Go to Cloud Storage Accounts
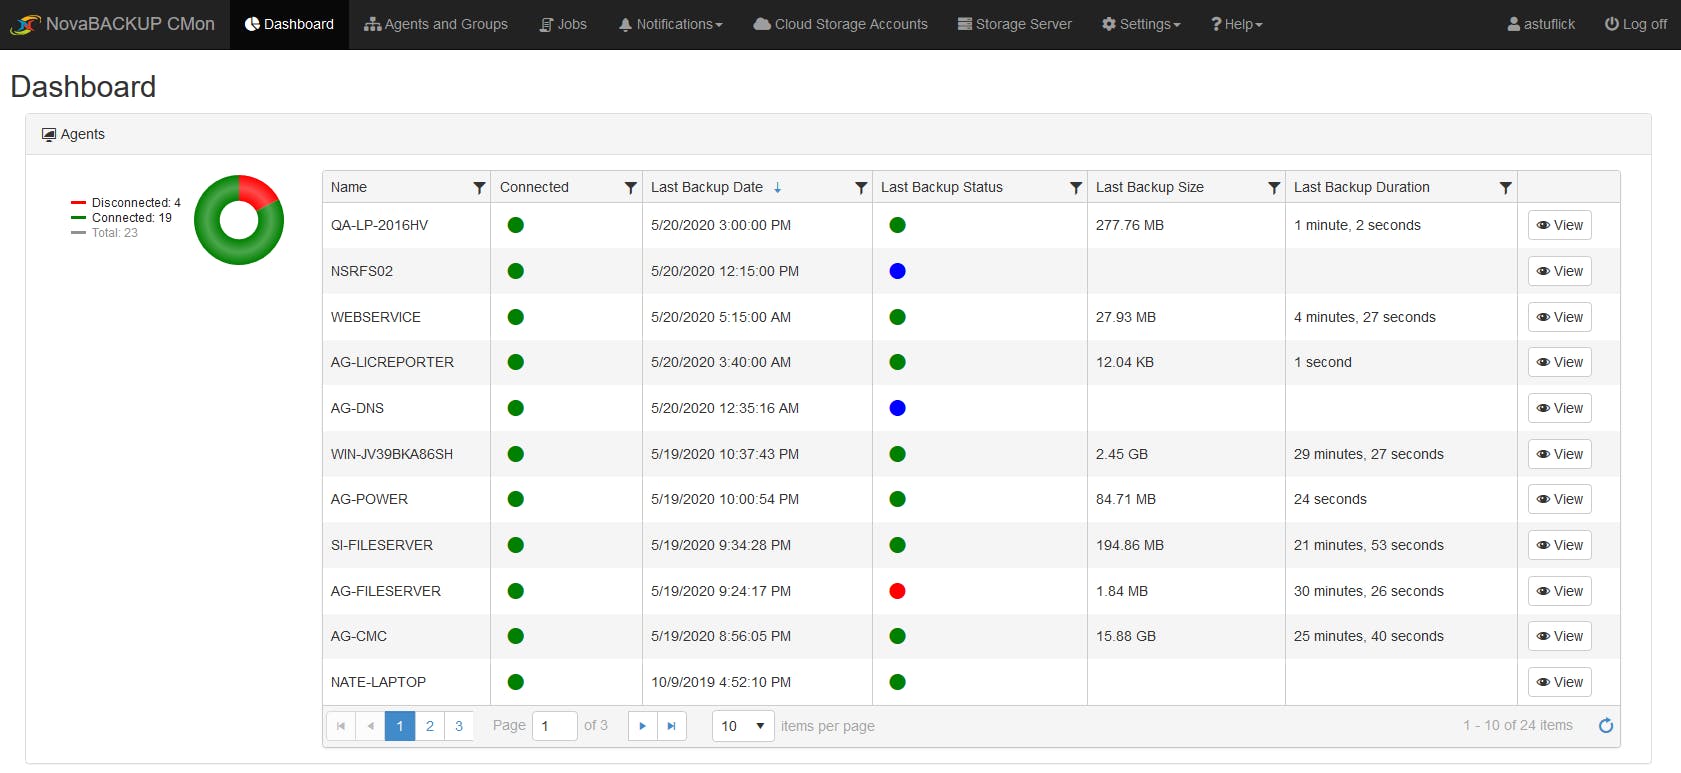Image resolution: width=1681 pixels, height=773 pixels. coord(840,24)
